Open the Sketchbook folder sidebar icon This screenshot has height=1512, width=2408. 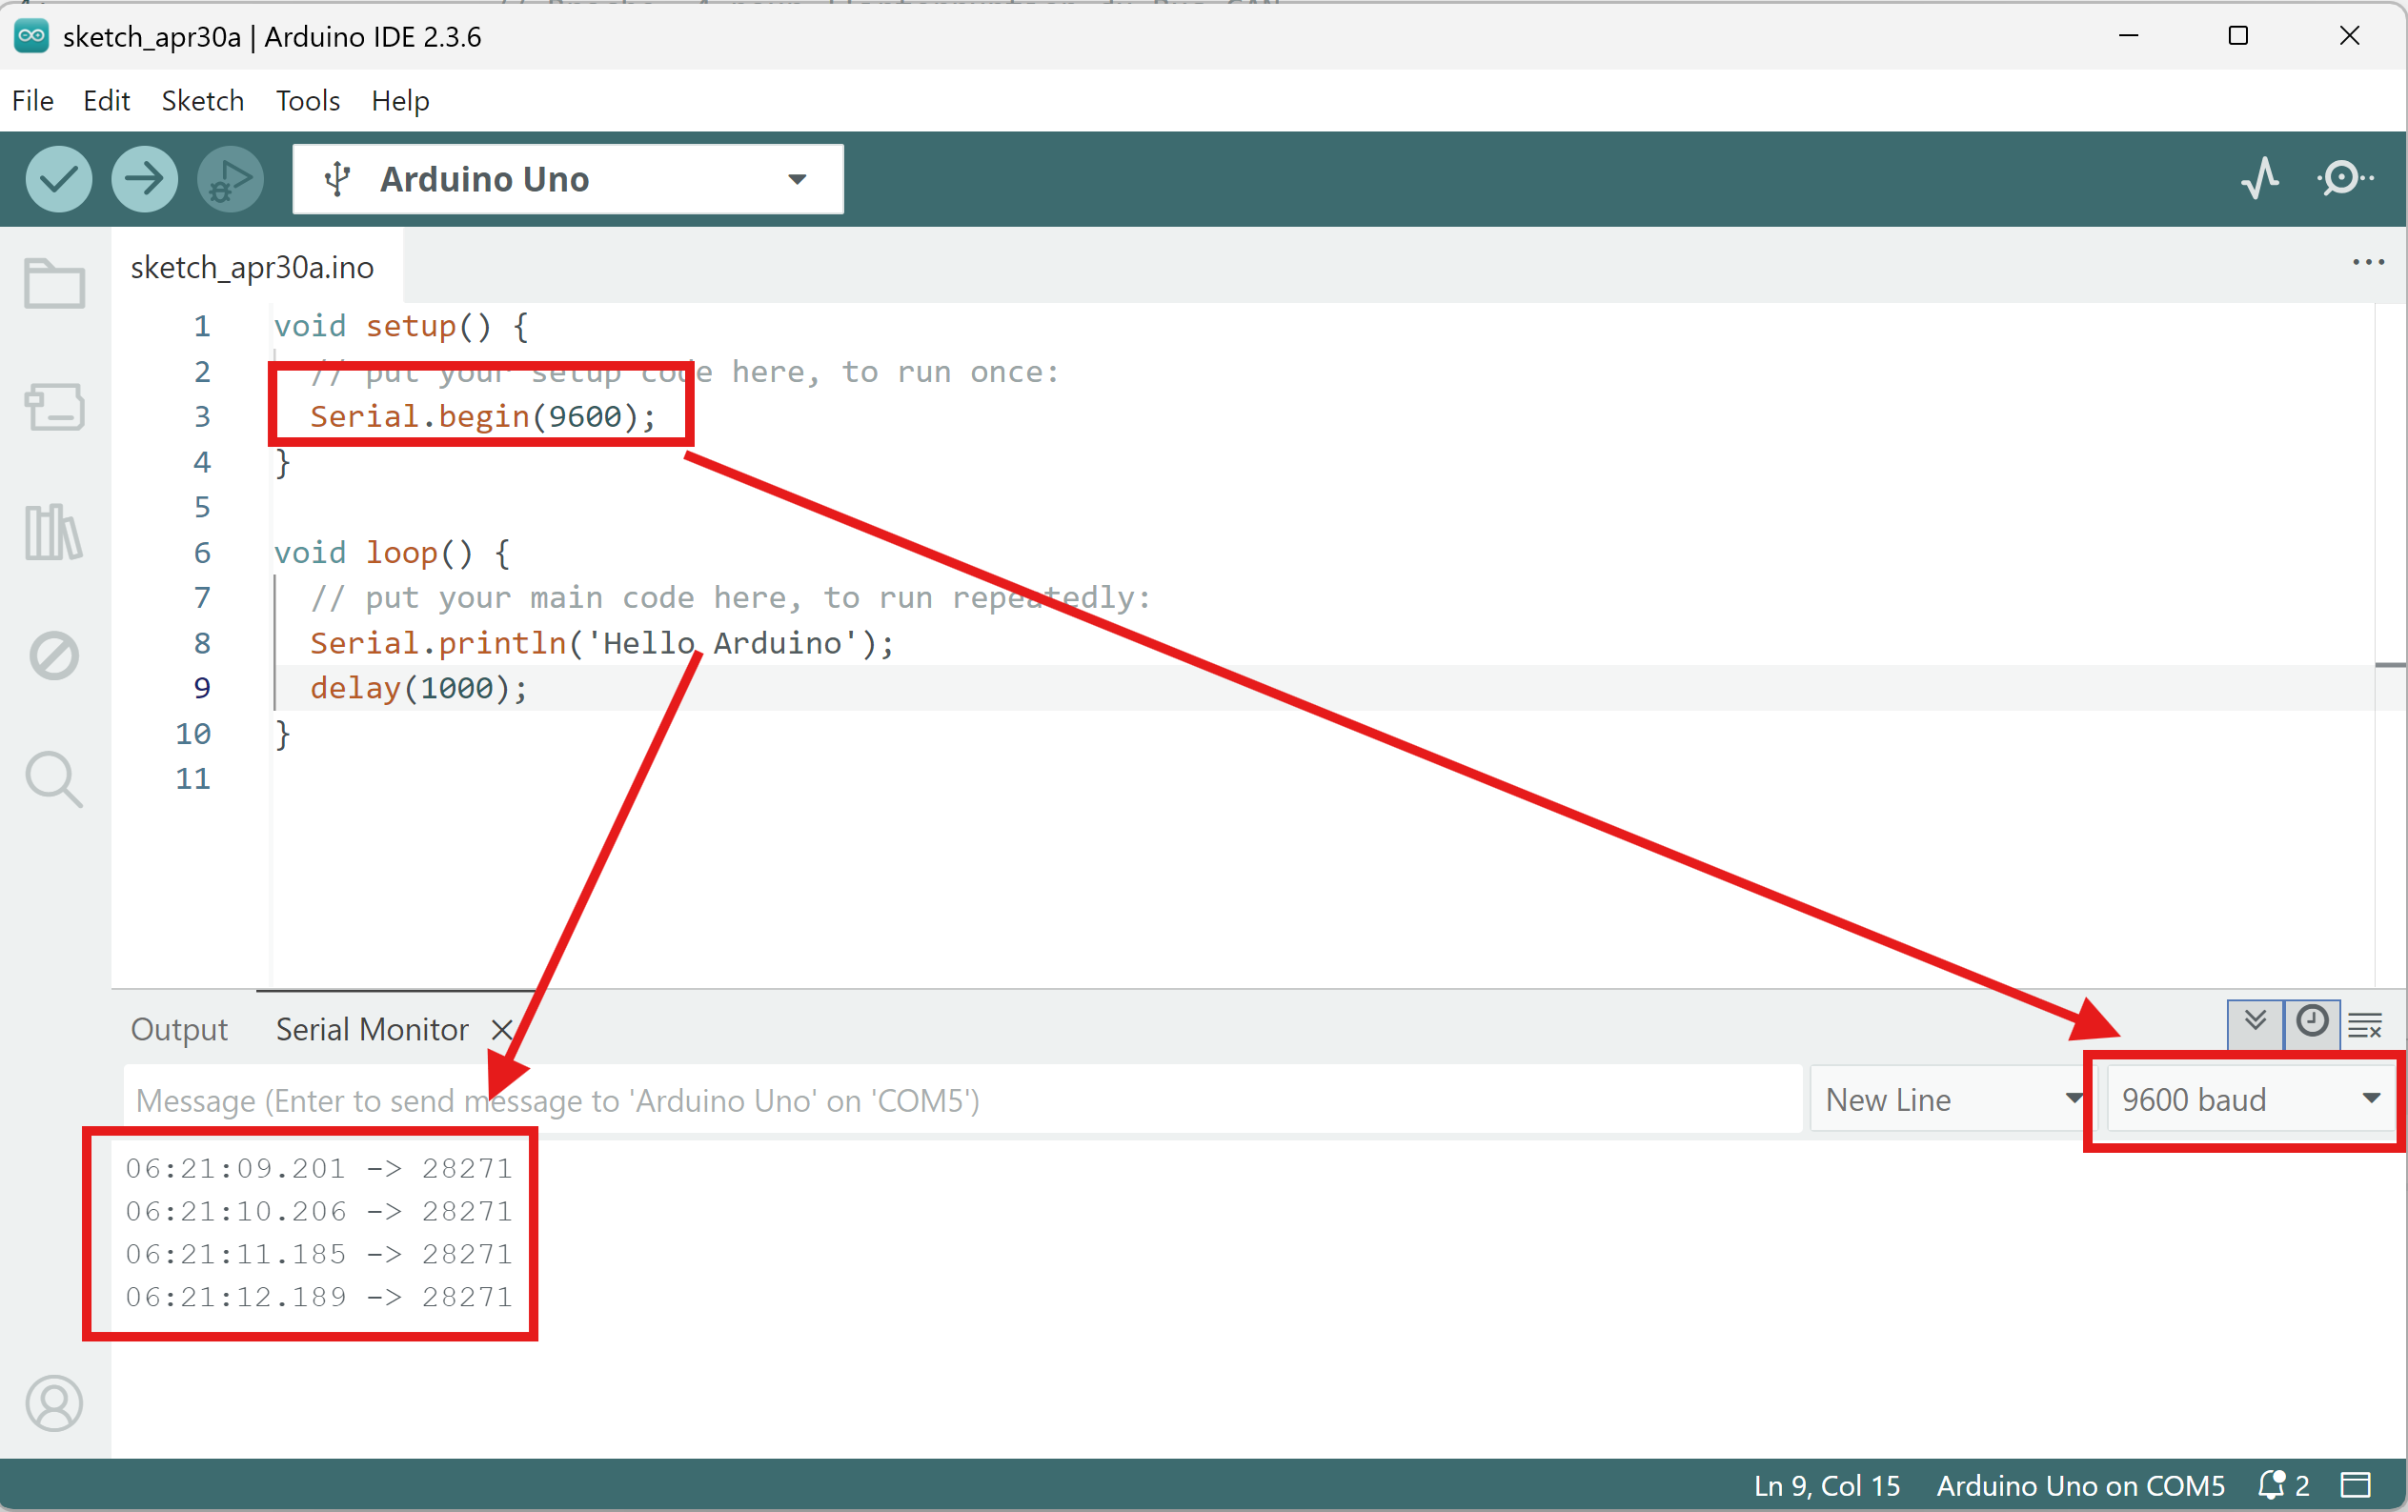pyautogui.click(x=54, y=284)
